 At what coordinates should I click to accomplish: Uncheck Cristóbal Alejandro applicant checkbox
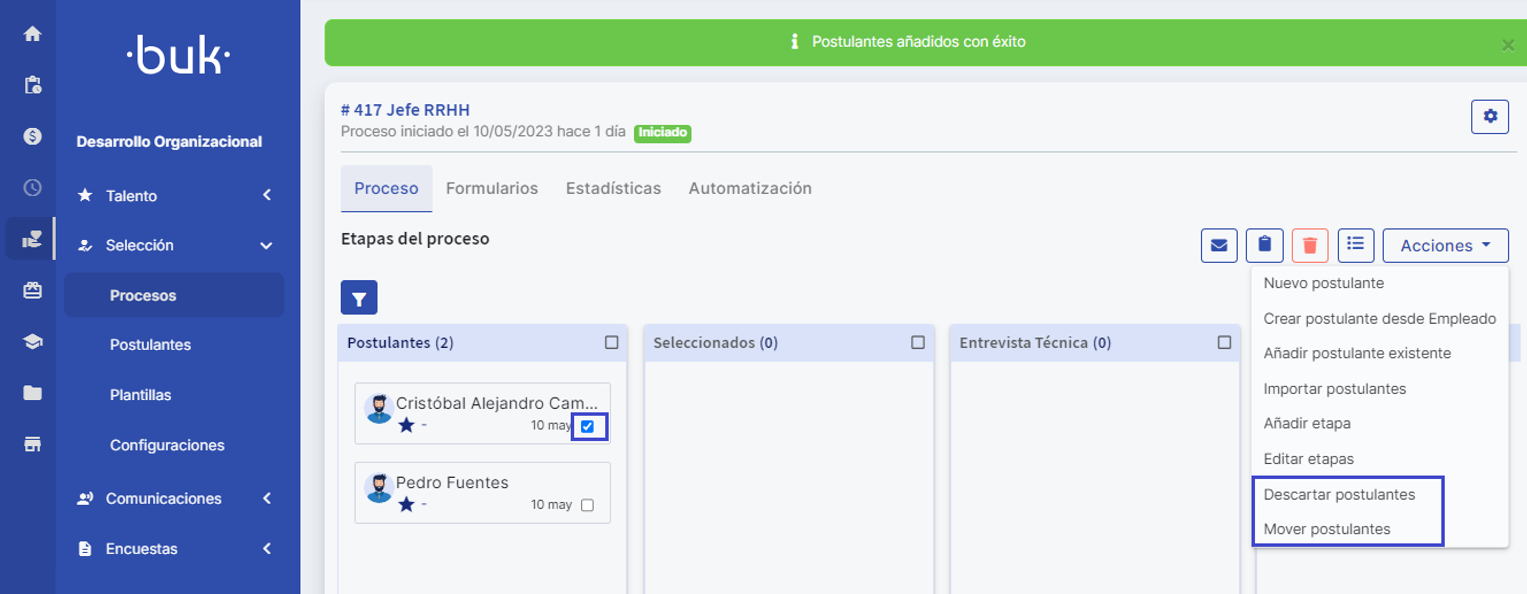[588, 427]
